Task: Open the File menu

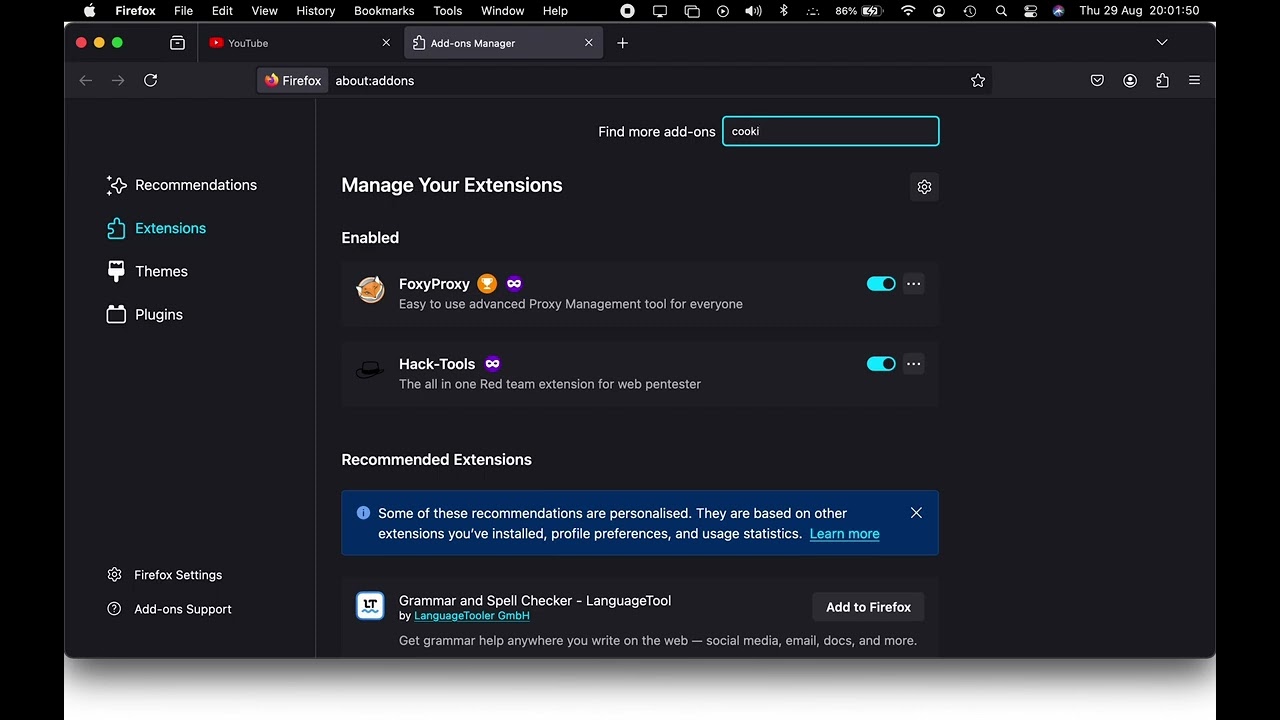Action: 183,11
